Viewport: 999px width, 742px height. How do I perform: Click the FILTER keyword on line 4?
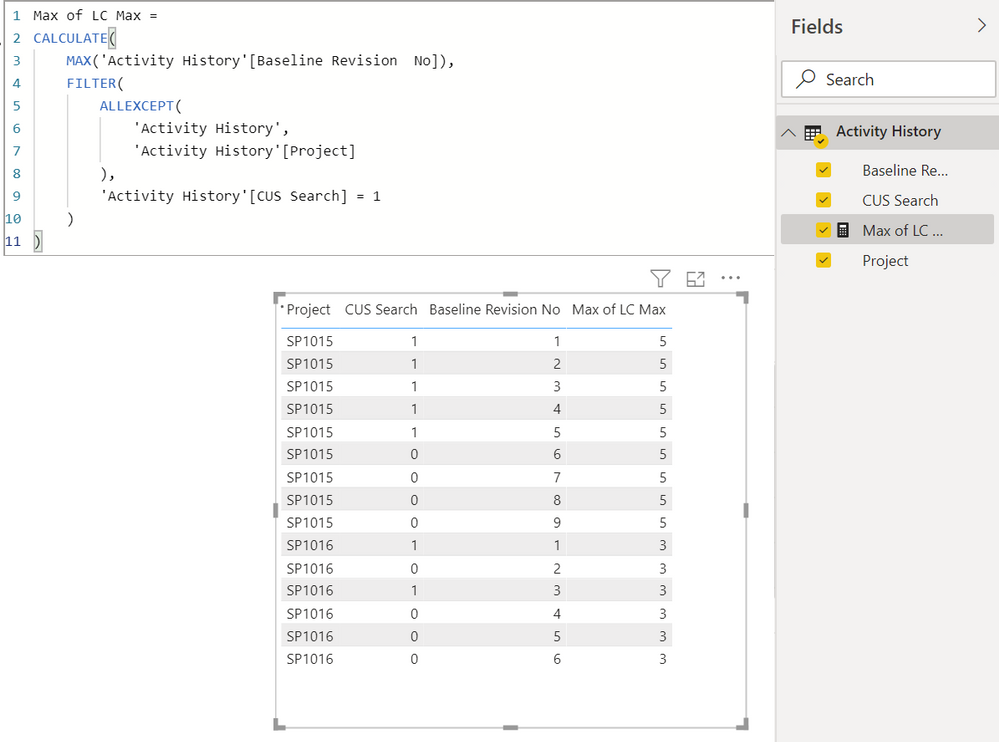coord(91,83)
